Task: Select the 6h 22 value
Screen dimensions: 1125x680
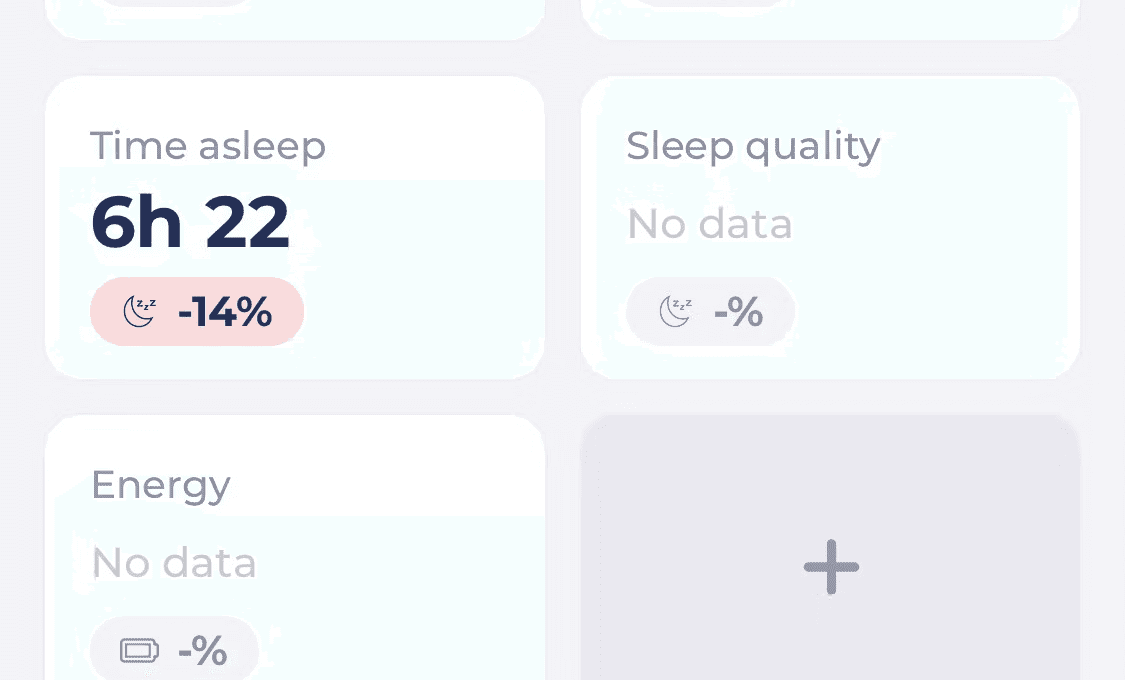Action: coord(190,222)
